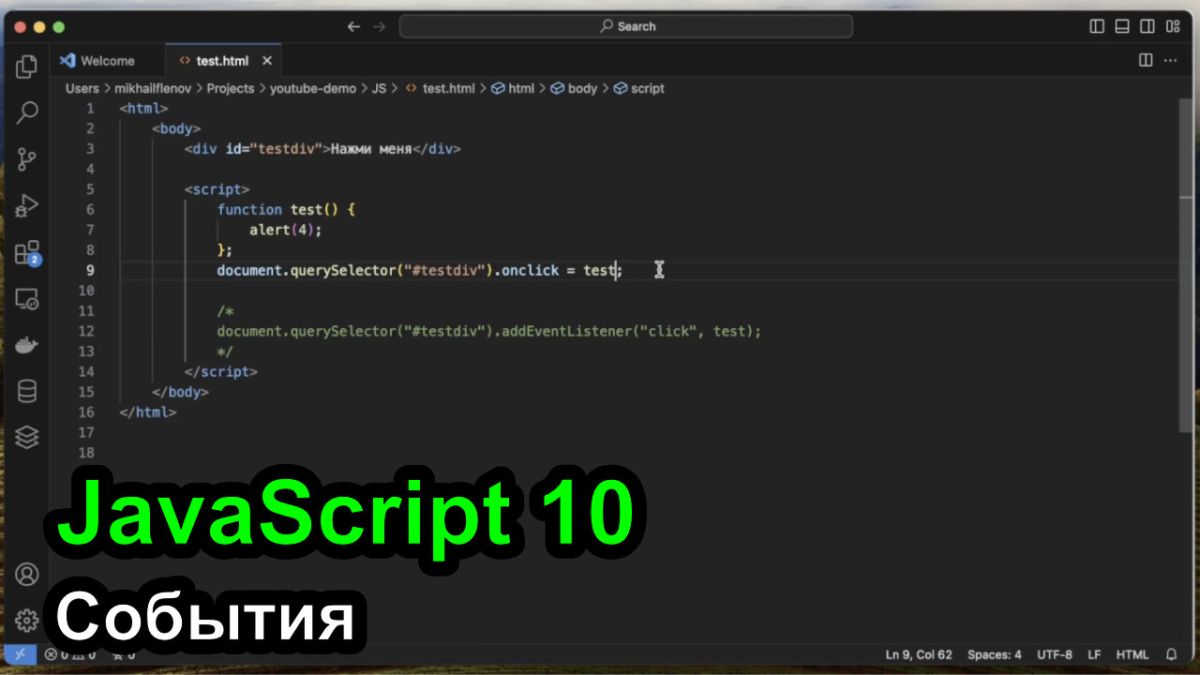This screenshot has width=1200, height=675.
Task: Split the editor to the right
Action: tap(1146, 60)
